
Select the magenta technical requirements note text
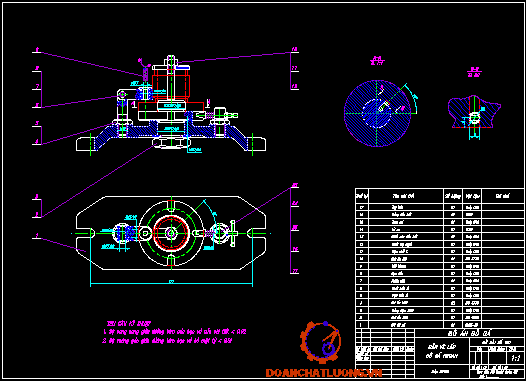[174, 332]
